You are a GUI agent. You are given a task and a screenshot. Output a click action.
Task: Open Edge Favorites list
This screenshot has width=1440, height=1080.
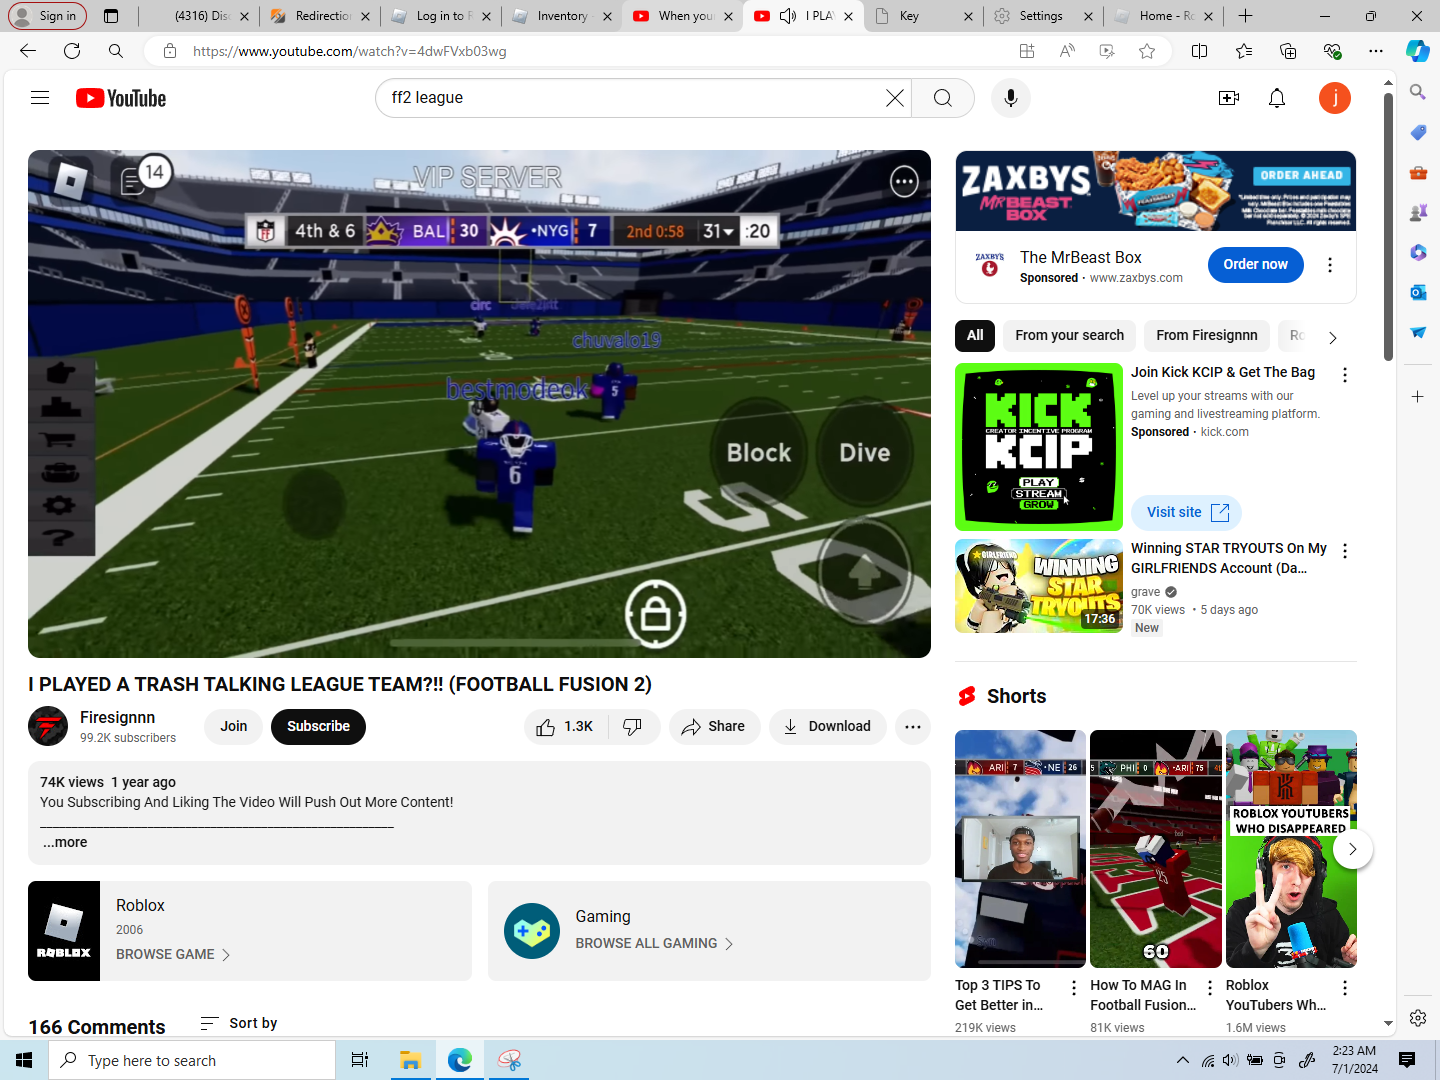point(1244,51)
